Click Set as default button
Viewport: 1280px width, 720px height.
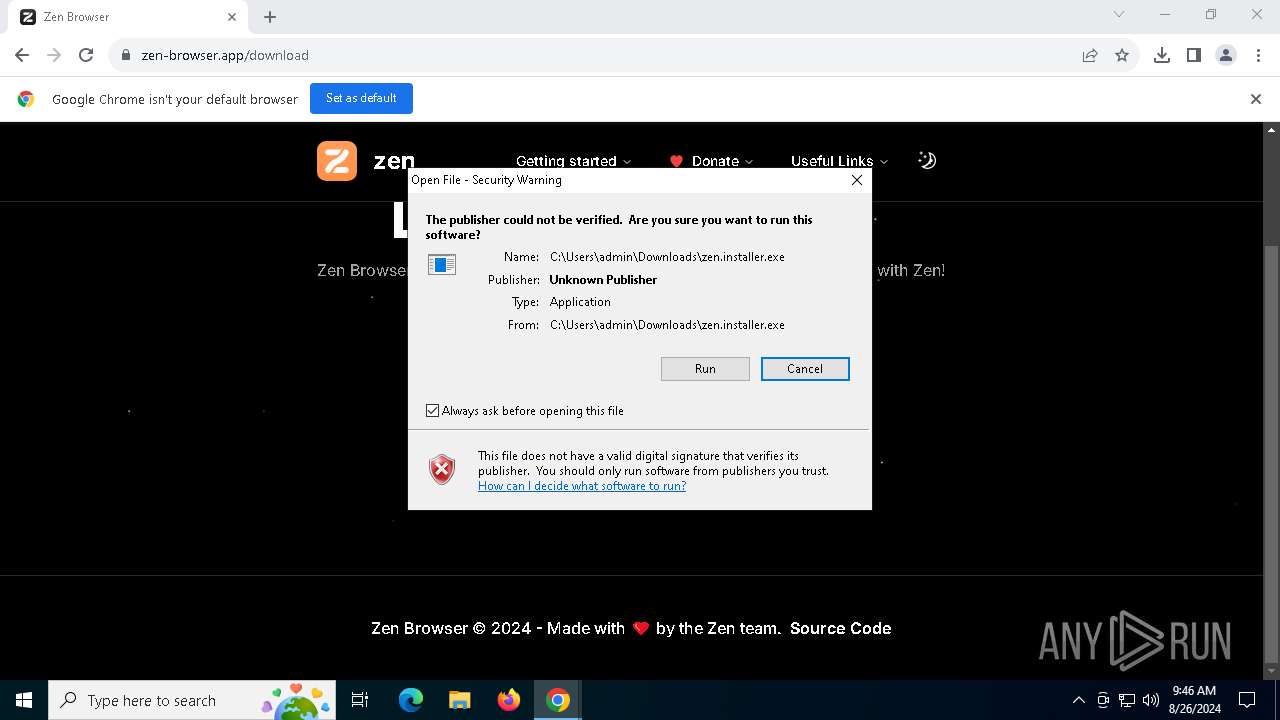(361, 98)
